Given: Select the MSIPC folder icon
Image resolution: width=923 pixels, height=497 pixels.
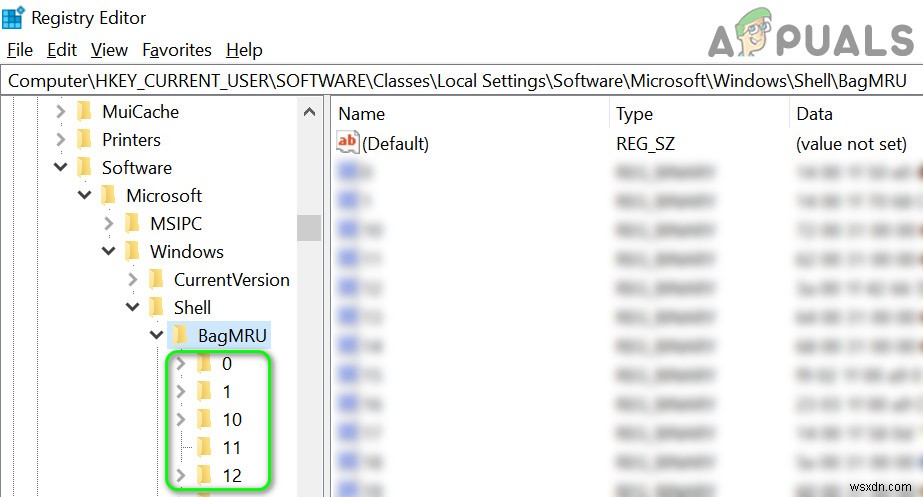Looking at the screenshot, I should coord(132,223).
